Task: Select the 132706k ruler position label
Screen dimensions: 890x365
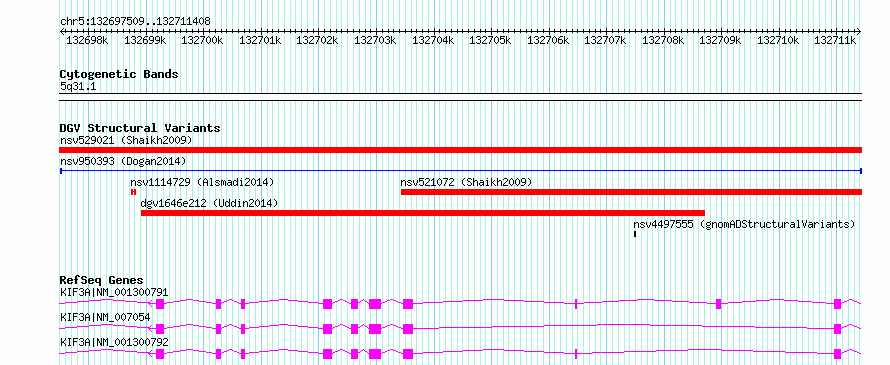Action: [548, 40]
